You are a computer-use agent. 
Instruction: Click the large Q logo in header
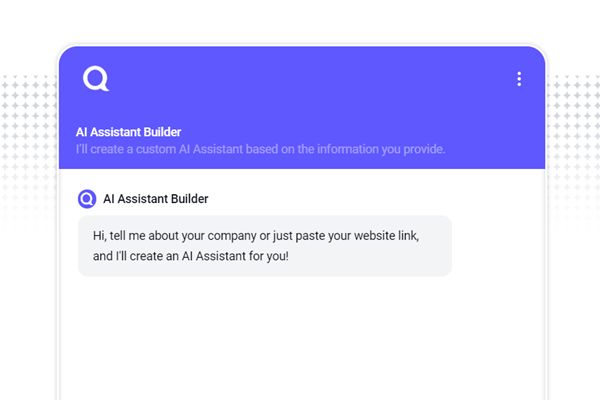pyautogui.click(x=96, y=79)
